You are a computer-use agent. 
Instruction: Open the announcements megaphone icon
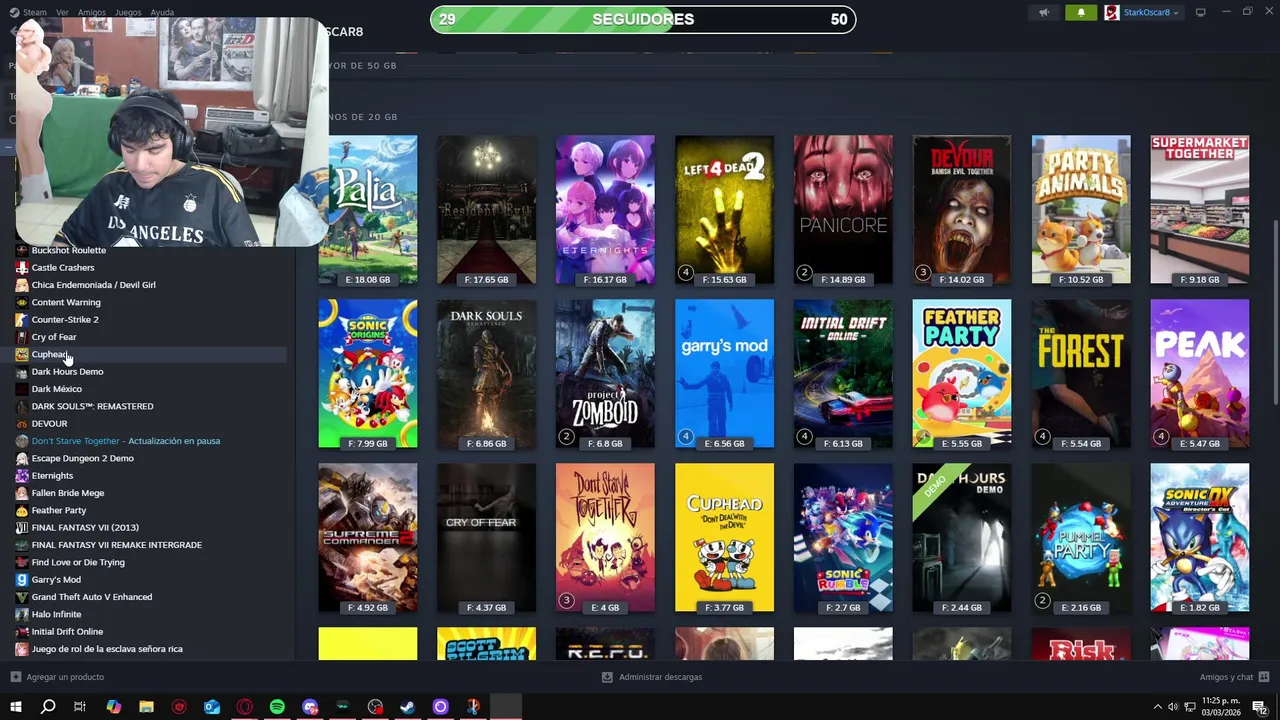(x=1044, y=13)
